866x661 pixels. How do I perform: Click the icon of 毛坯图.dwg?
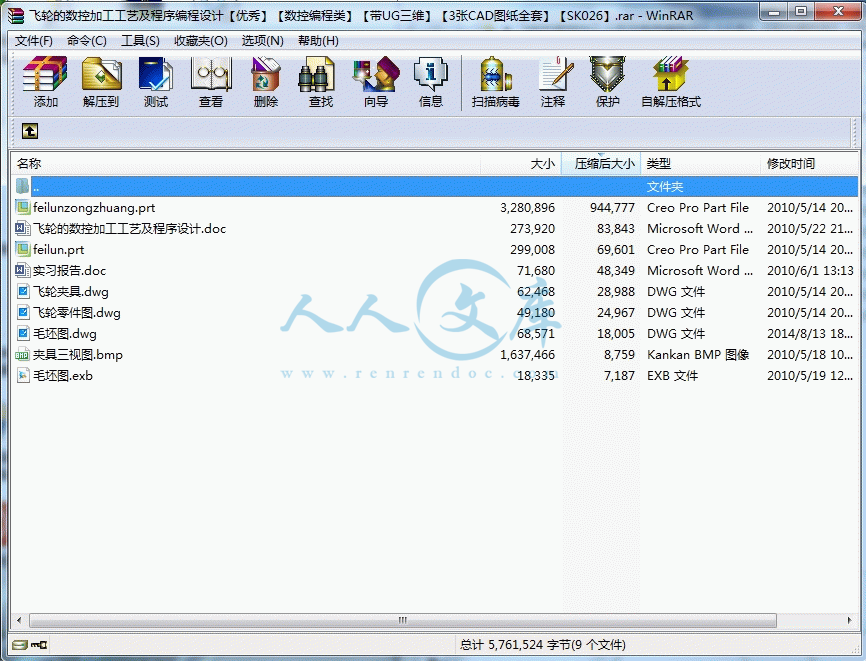tap(23, 334)
